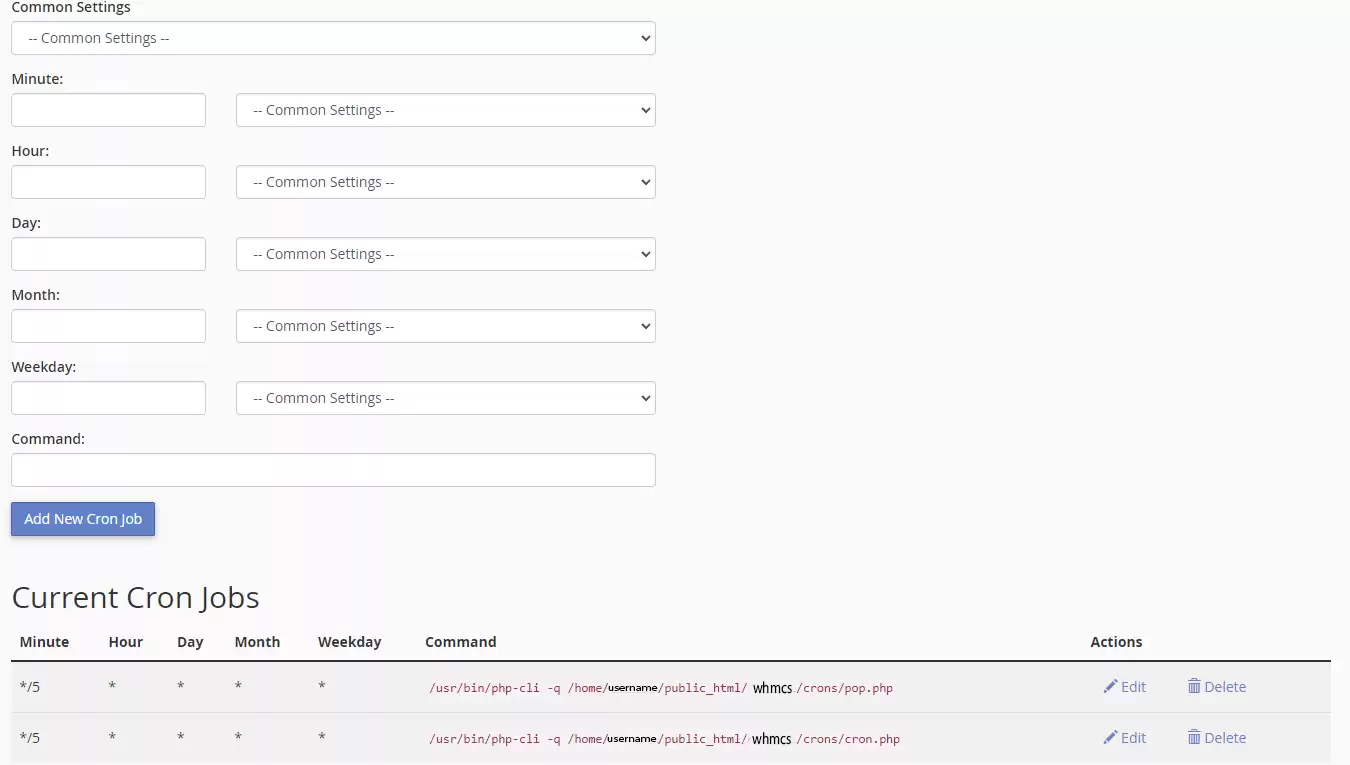
Task: Click trash Delete icon for cron.php job
Action: tap(1194, 738)
